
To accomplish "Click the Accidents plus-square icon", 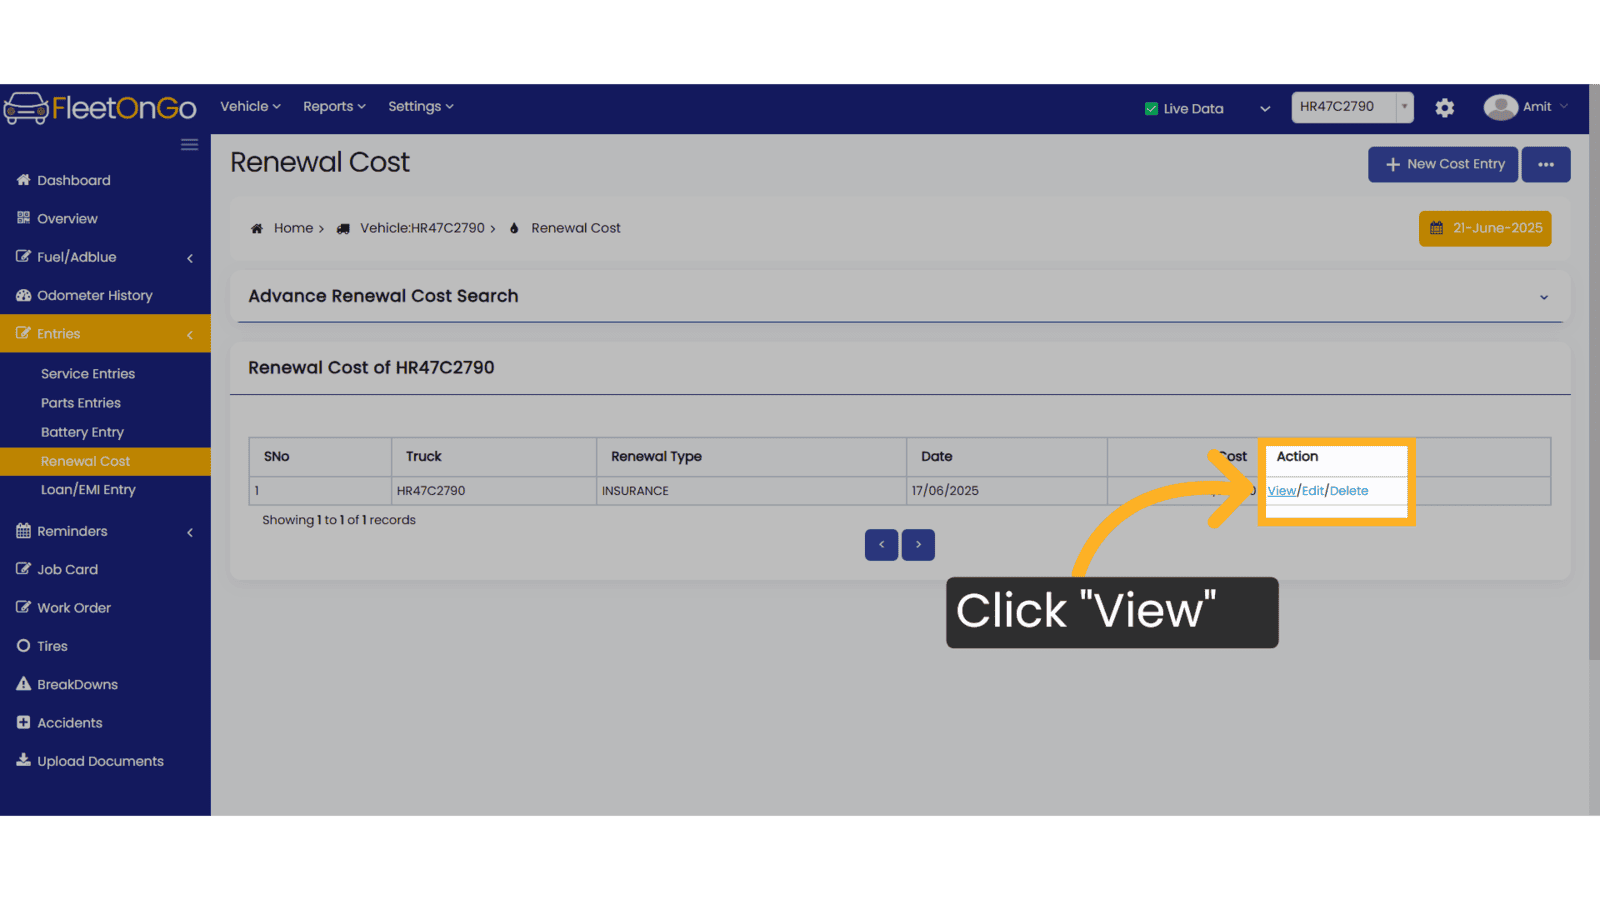I will click(23, 722).
